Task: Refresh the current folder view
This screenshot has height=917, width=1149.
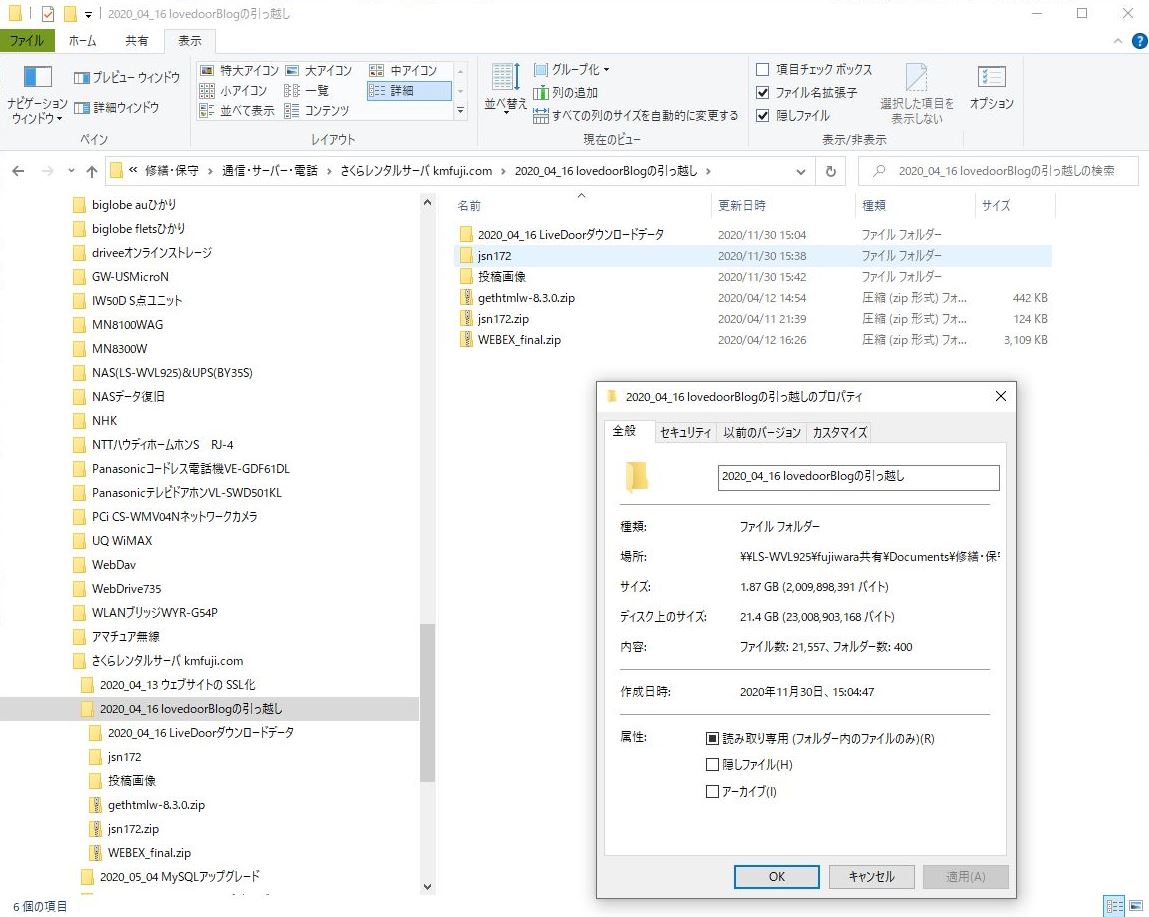Action: click(830, 171)
